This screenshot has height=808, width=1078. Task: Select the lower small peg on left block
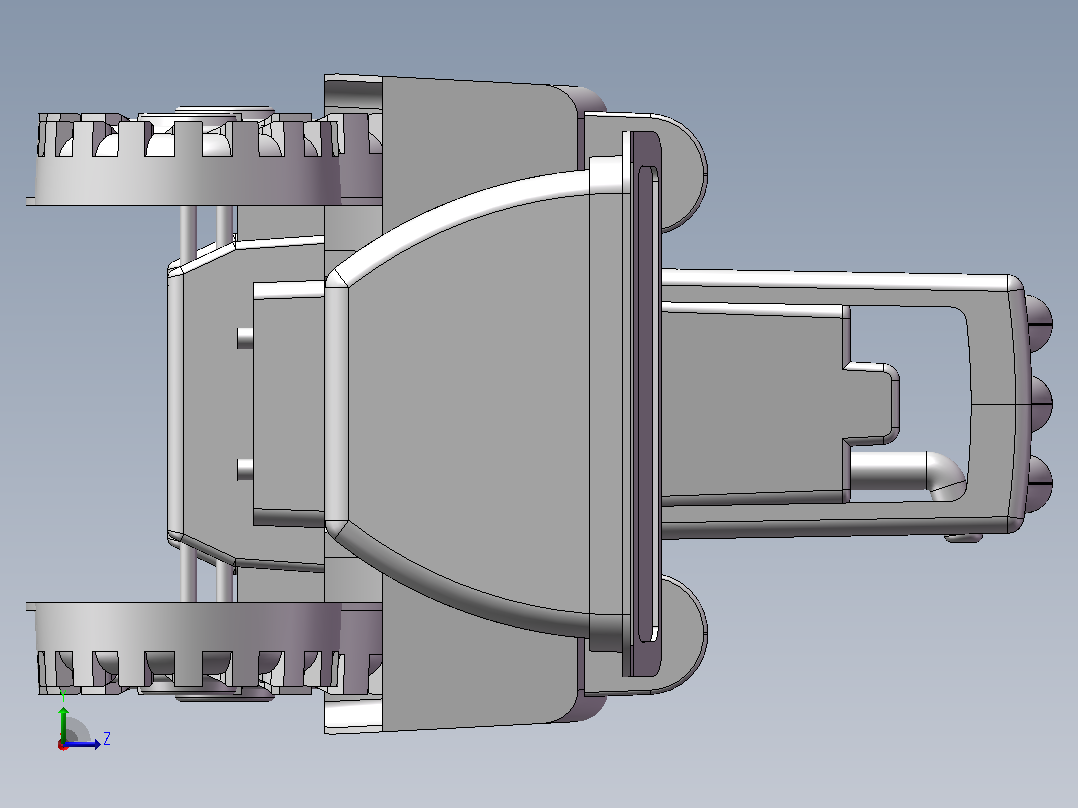coord(245,470)
